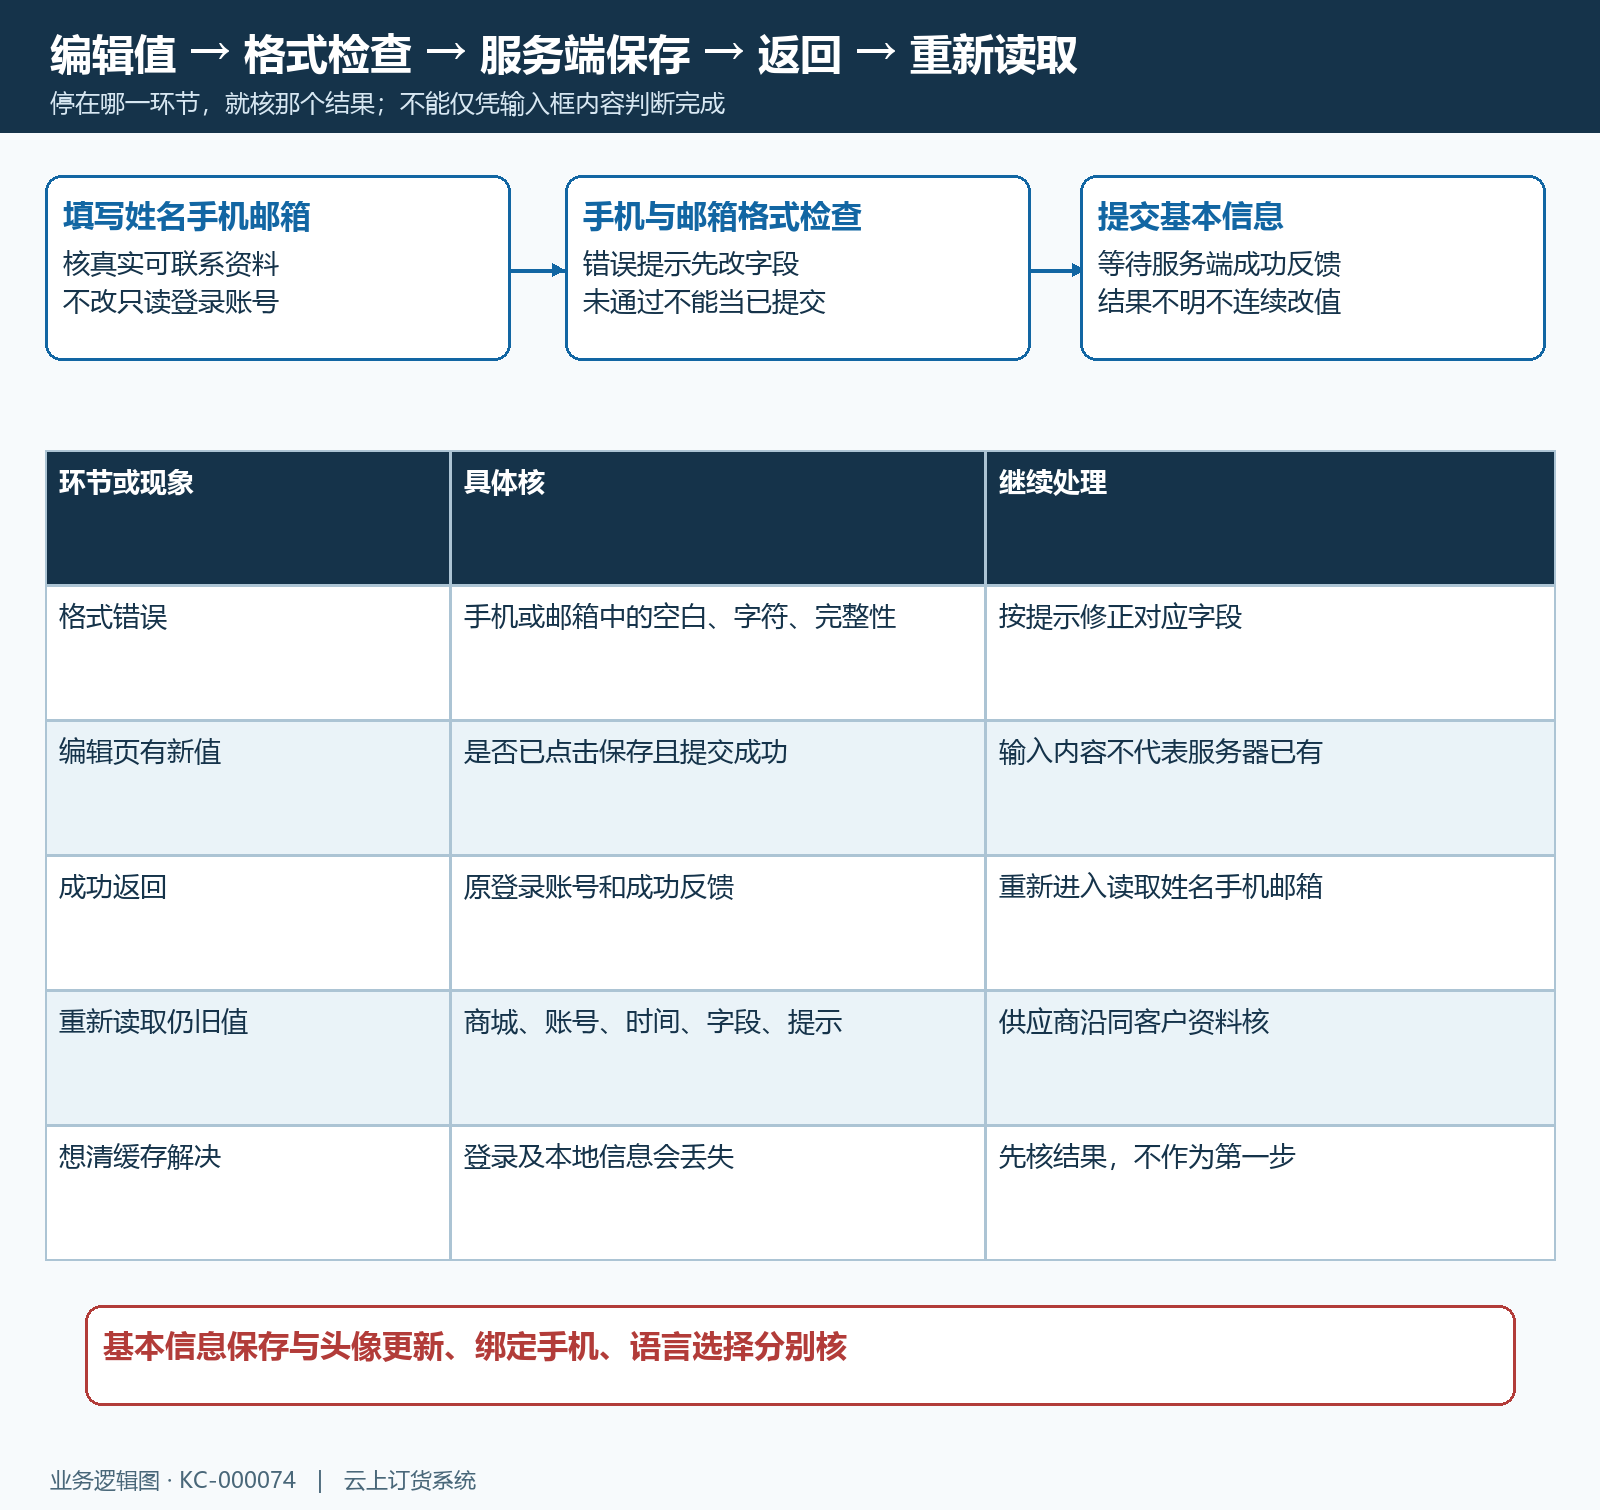Select the 格式错误 table cell

248,653
